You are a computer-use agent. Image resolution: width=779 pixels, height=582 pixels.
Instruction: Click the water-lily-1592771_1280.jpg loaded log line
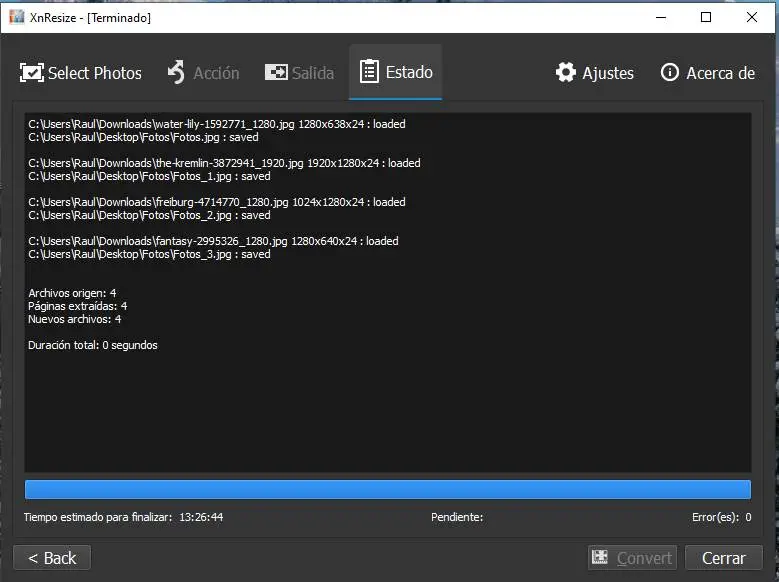[217, 124]
